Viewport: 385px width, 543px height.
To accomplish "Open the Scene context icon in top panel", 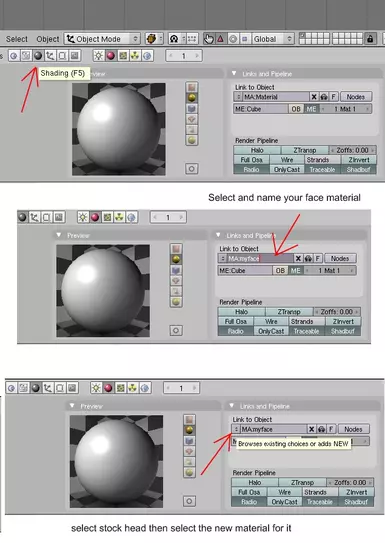I will (x=74, y=55).
